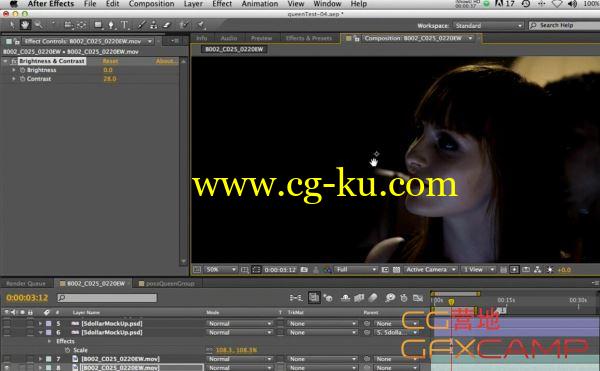Expand the Effects group under layer 6
Image resolution: width=600 pixels, height=371 pixels.
[49, 341]
